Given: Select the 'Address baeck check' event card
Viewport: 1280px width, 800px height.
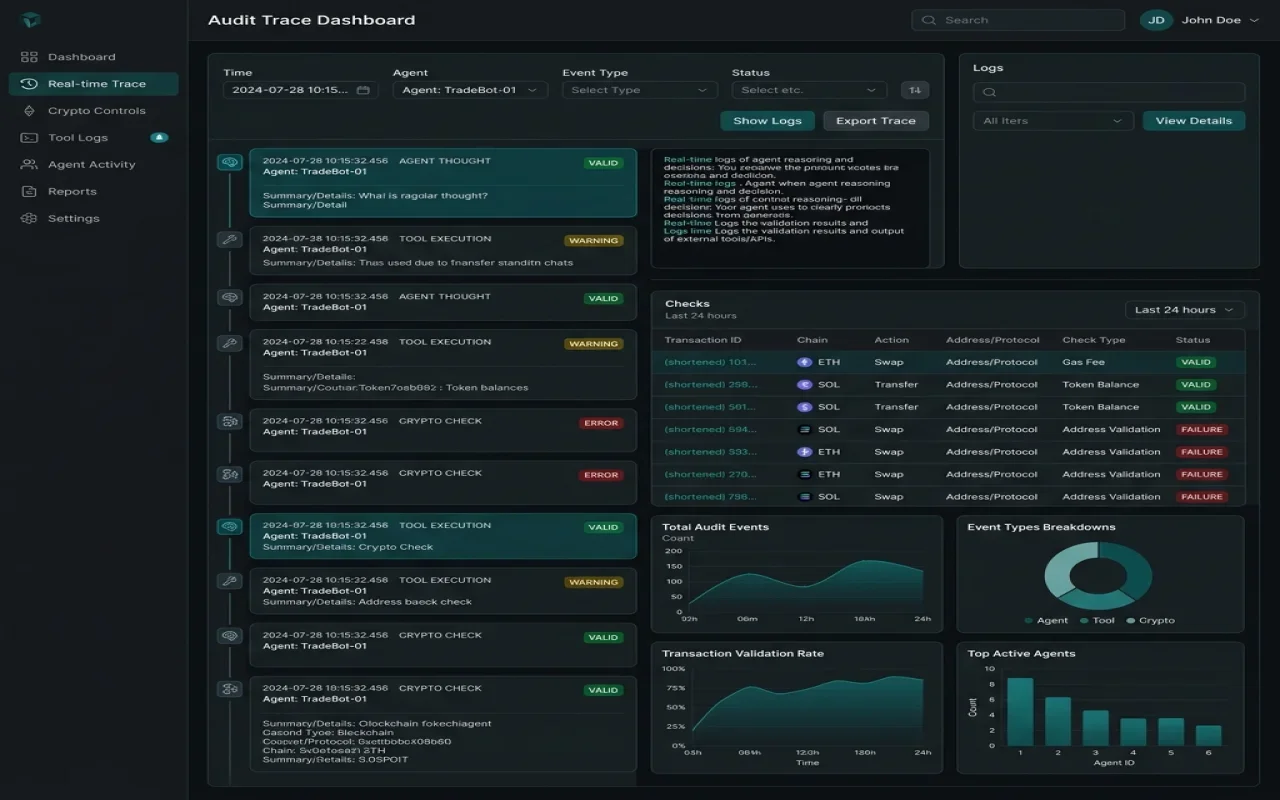Looking at the screenshot, I should (x=443, y=591).
